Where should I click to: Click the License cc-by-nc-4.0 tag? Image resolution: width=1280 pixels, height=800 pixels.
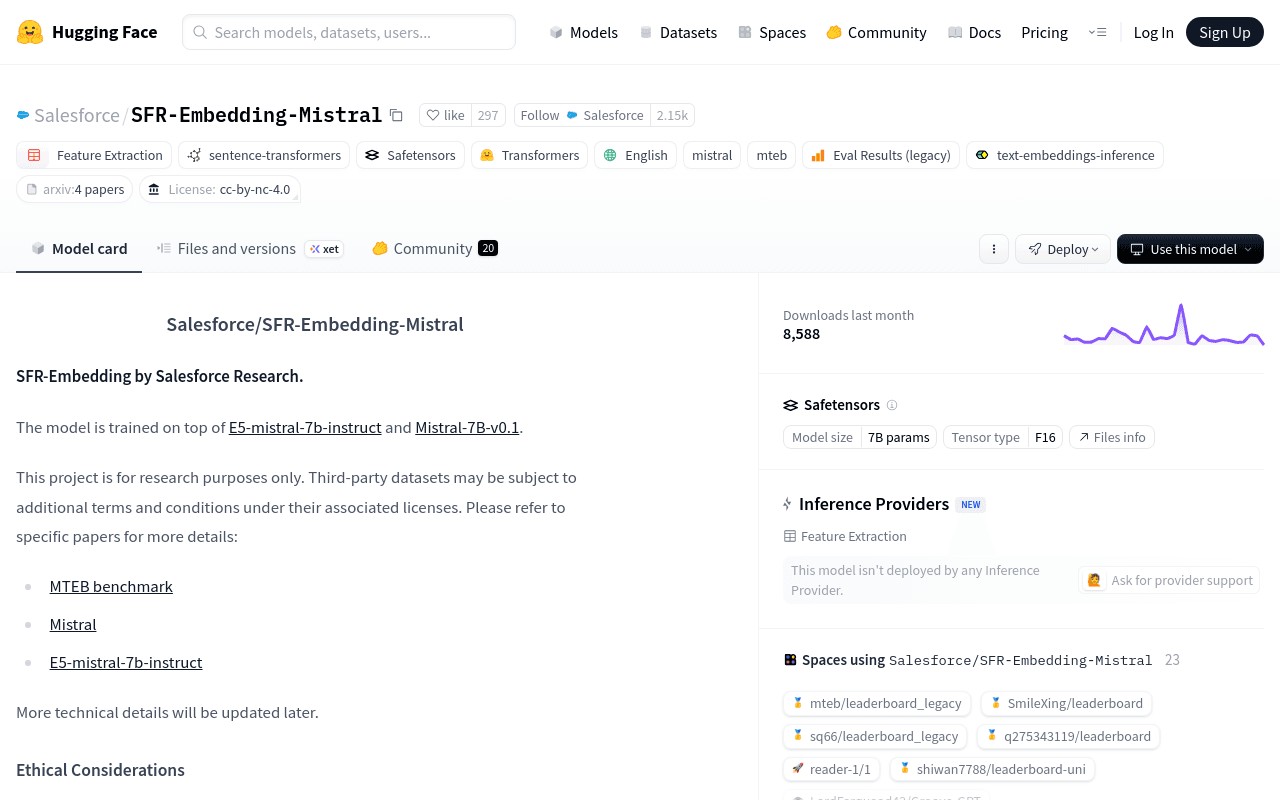point(220,189)
